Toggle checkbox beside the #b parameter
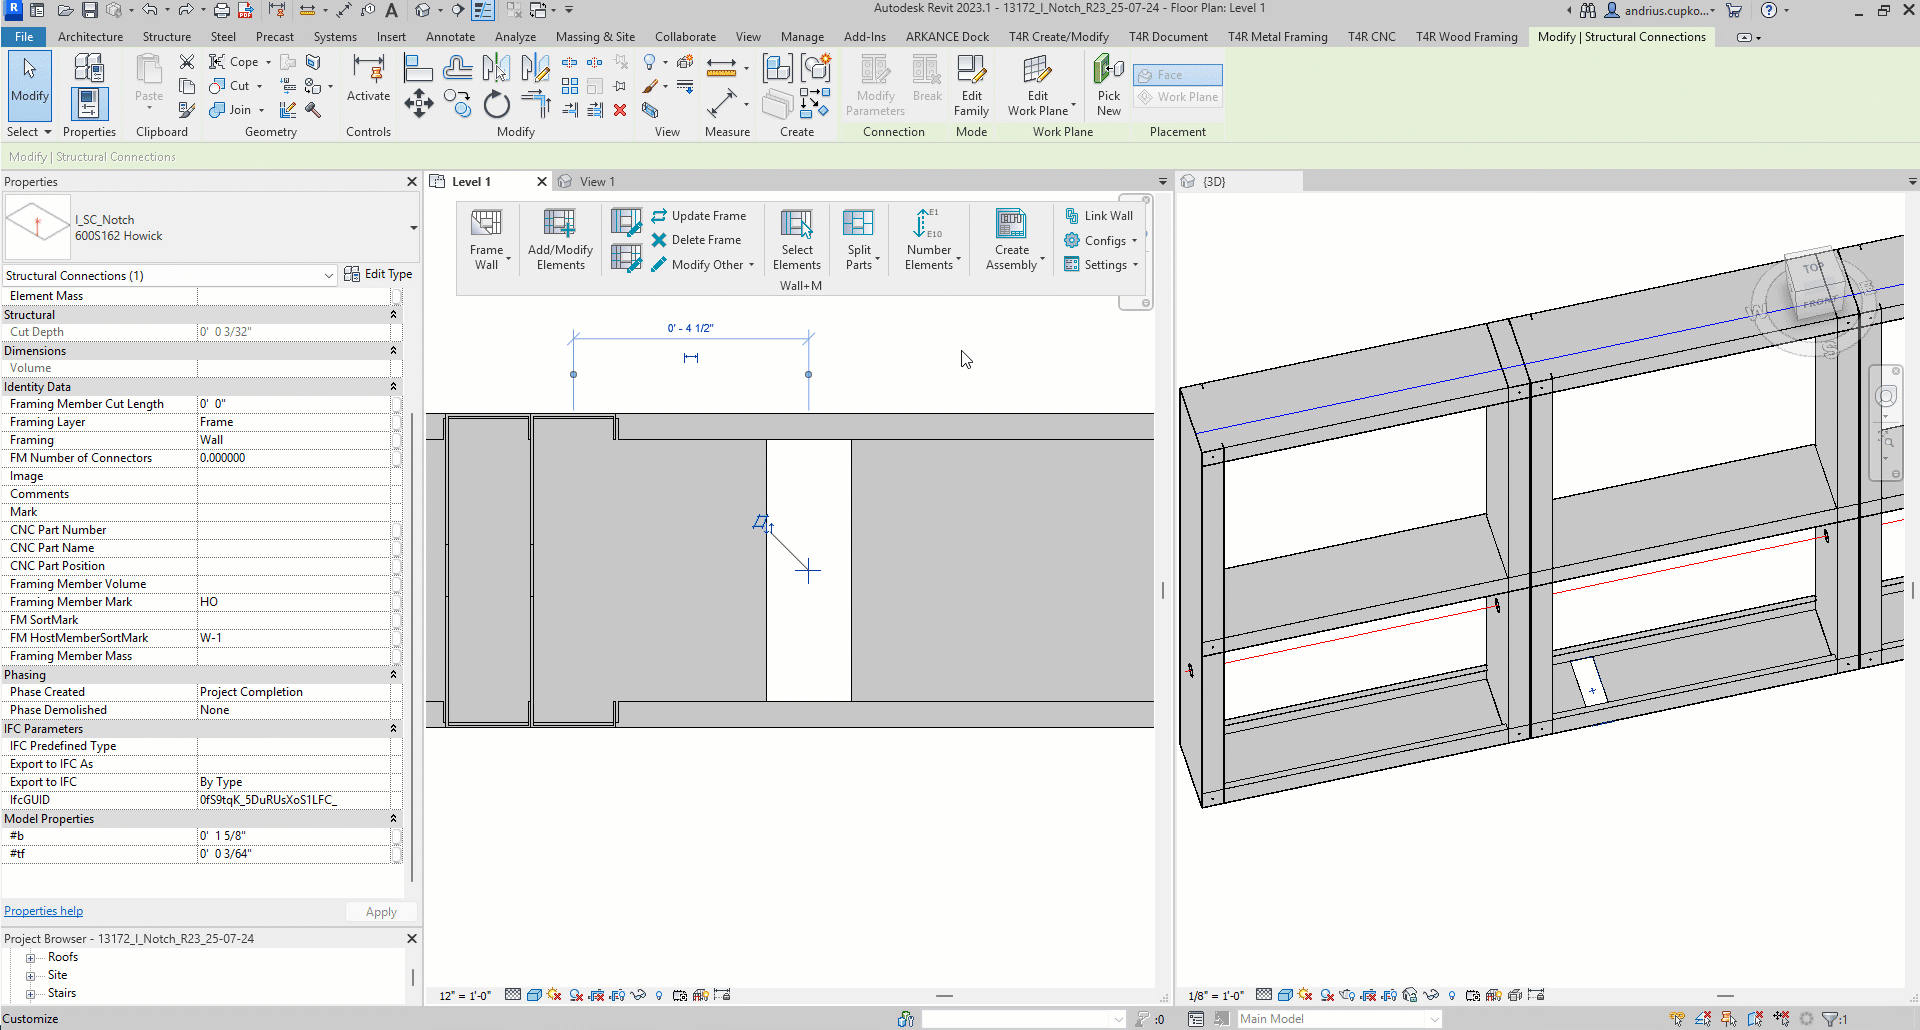The height and width of the screenshot is (1030, 1920). pos(397,836)
